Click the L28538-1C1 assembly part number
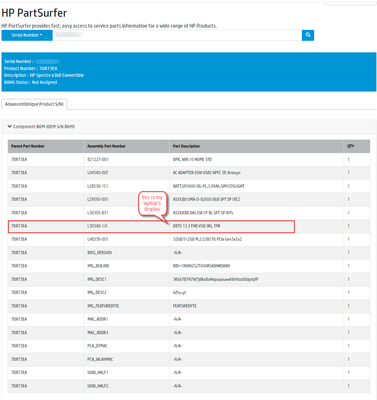The height and width of the screenshot is (400, 377). (98, 186)
